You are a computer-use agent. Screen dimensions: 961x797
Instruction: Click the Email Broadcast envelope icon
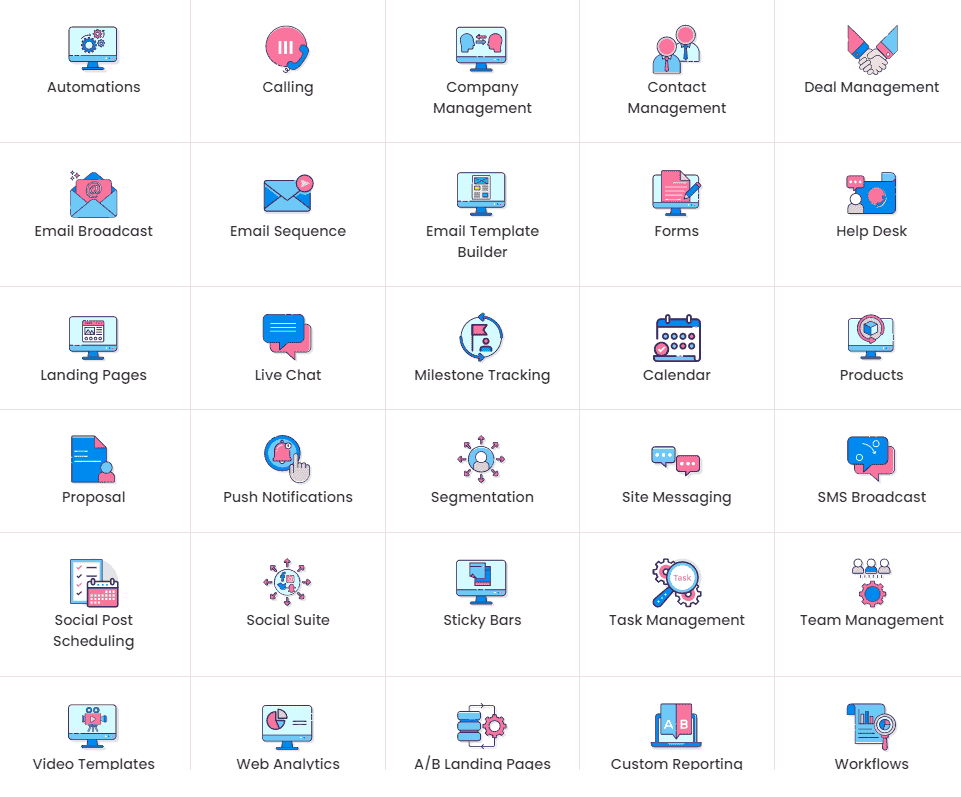click(93, 192)
